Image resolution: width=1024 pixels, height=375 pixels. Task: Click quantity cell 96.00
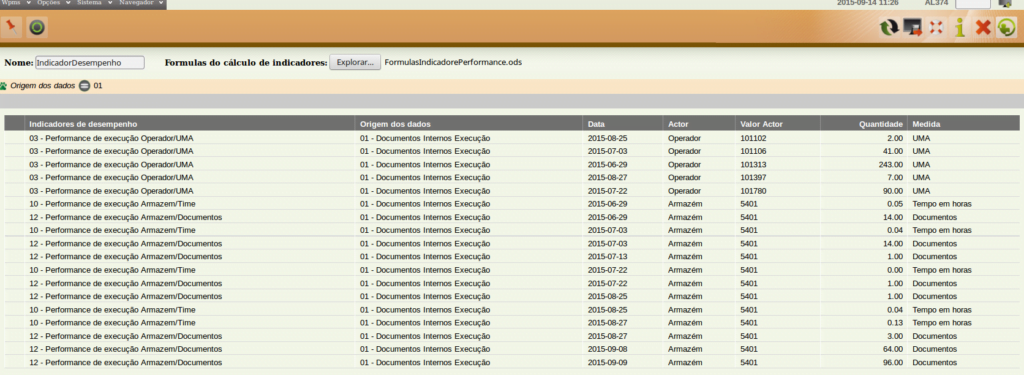click(x=893, y=363)
